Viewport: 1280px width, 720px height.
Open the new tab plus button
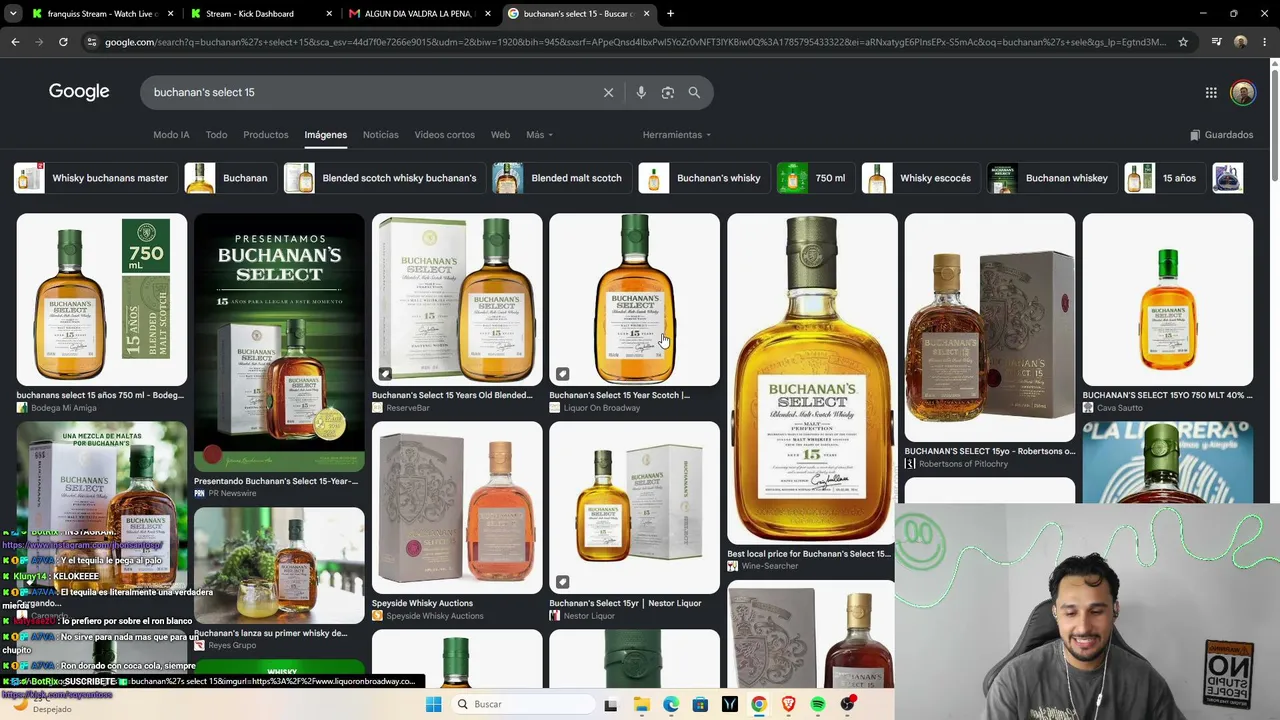tap(670, 14)
